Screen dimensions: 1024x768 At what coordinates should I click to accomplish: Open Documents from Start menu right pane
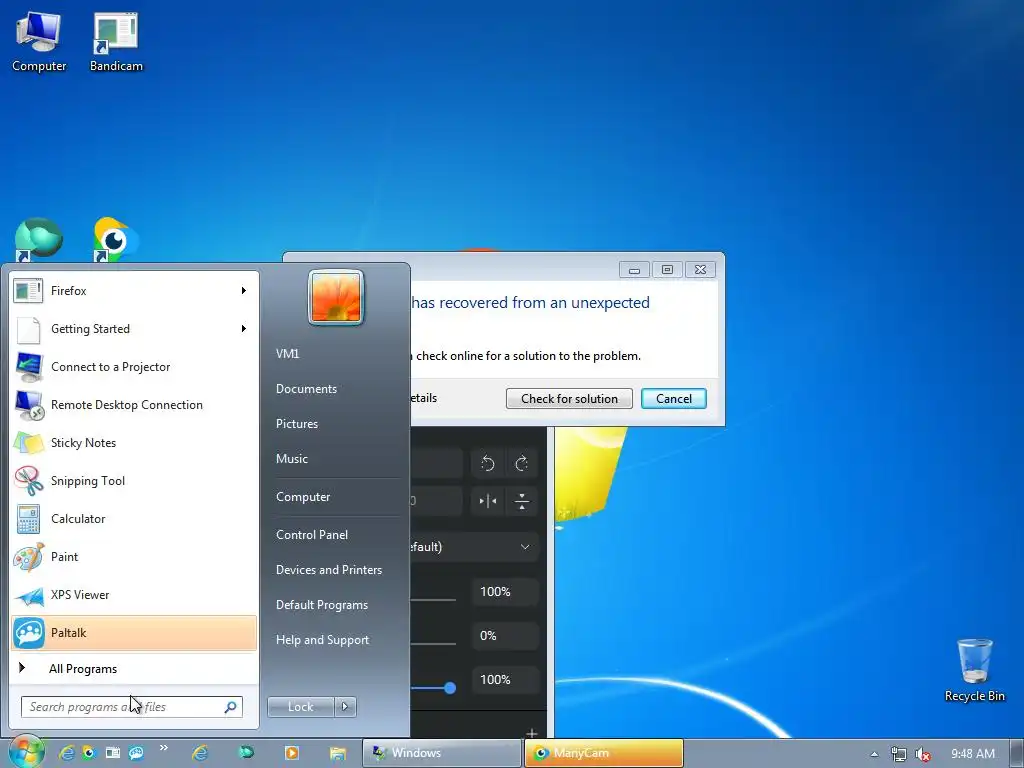pyautogui.click(x=306, y=389)
